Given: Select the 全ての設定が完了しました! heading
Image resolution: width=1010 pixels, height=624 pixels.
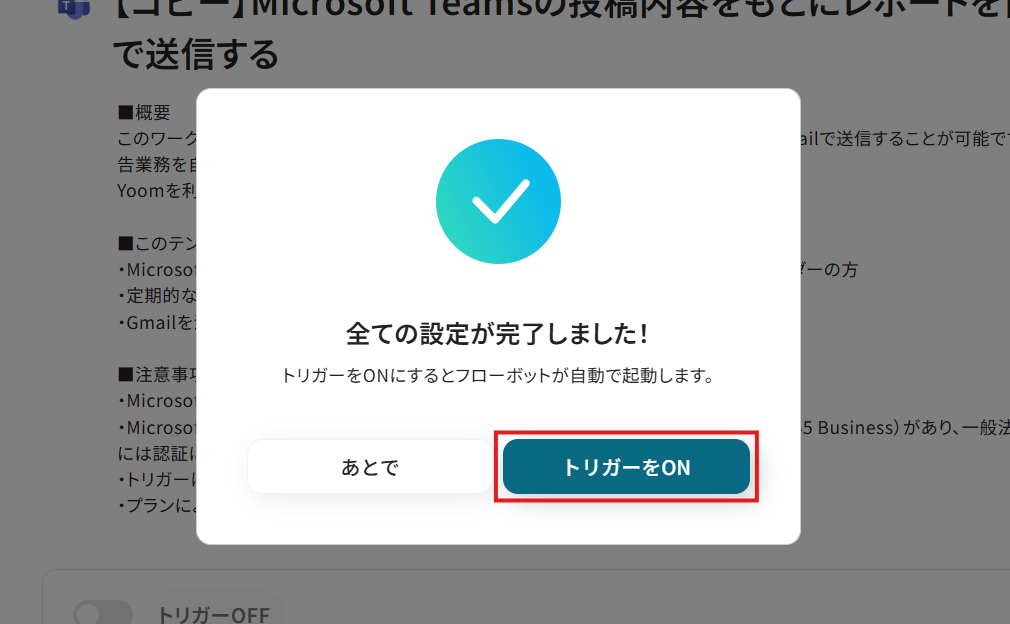Looking at the screenshot, I should (x=498, y=334).
